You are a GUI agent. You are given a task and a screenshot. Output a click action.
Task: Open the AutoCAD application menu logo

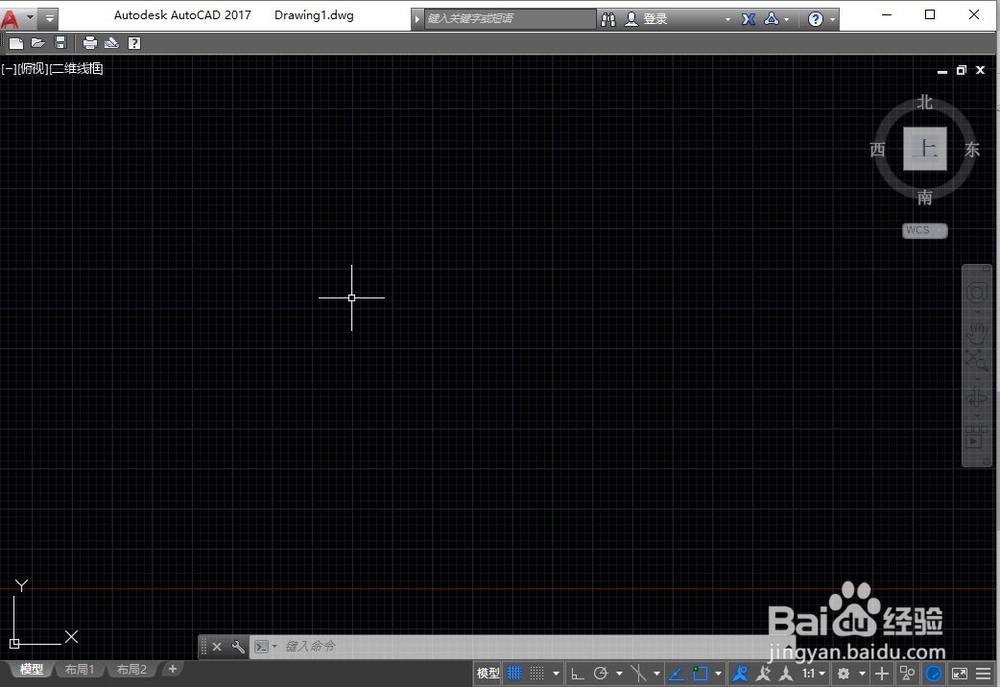click(x=10, y=19)
